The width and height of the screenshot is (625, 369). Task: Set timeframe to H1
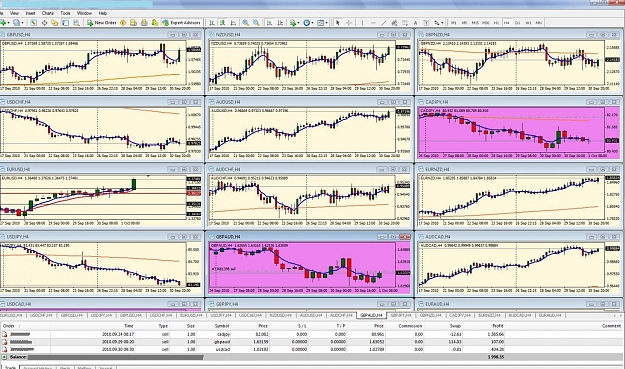point(496,23)
